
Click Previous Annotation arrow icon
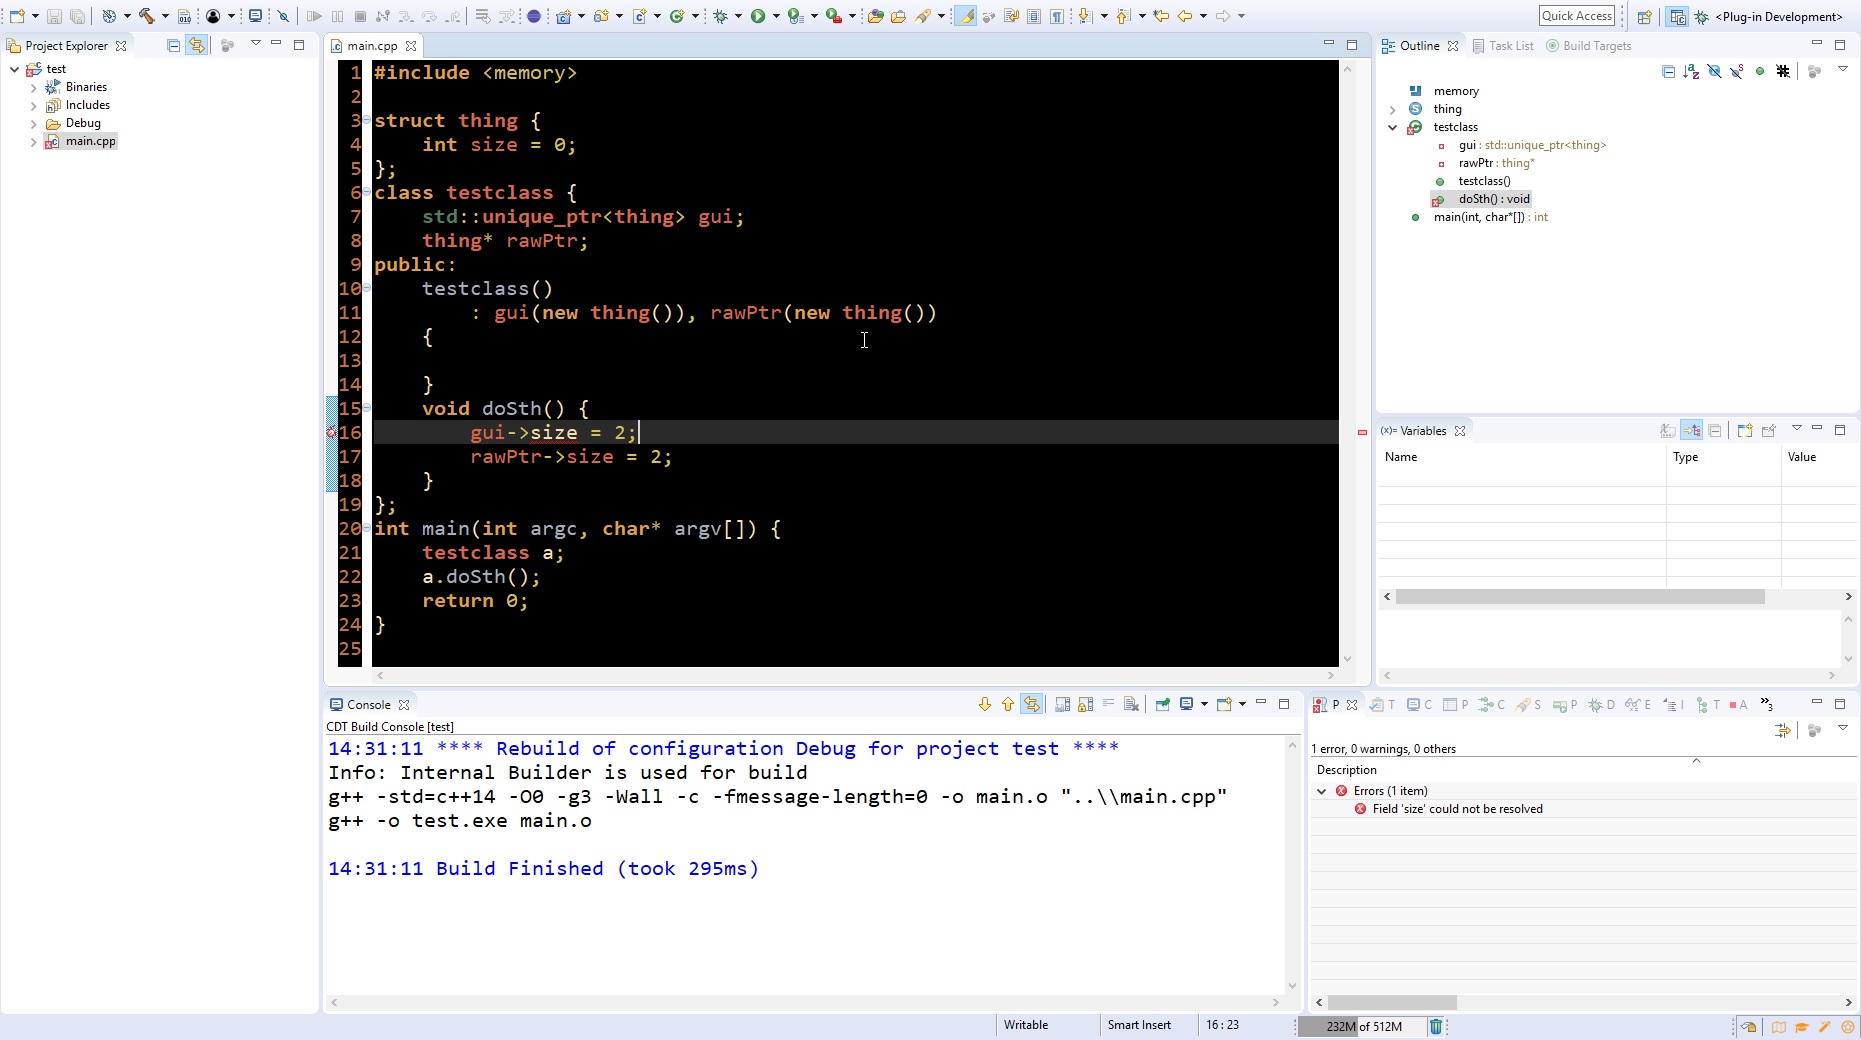click(1123, 16)
